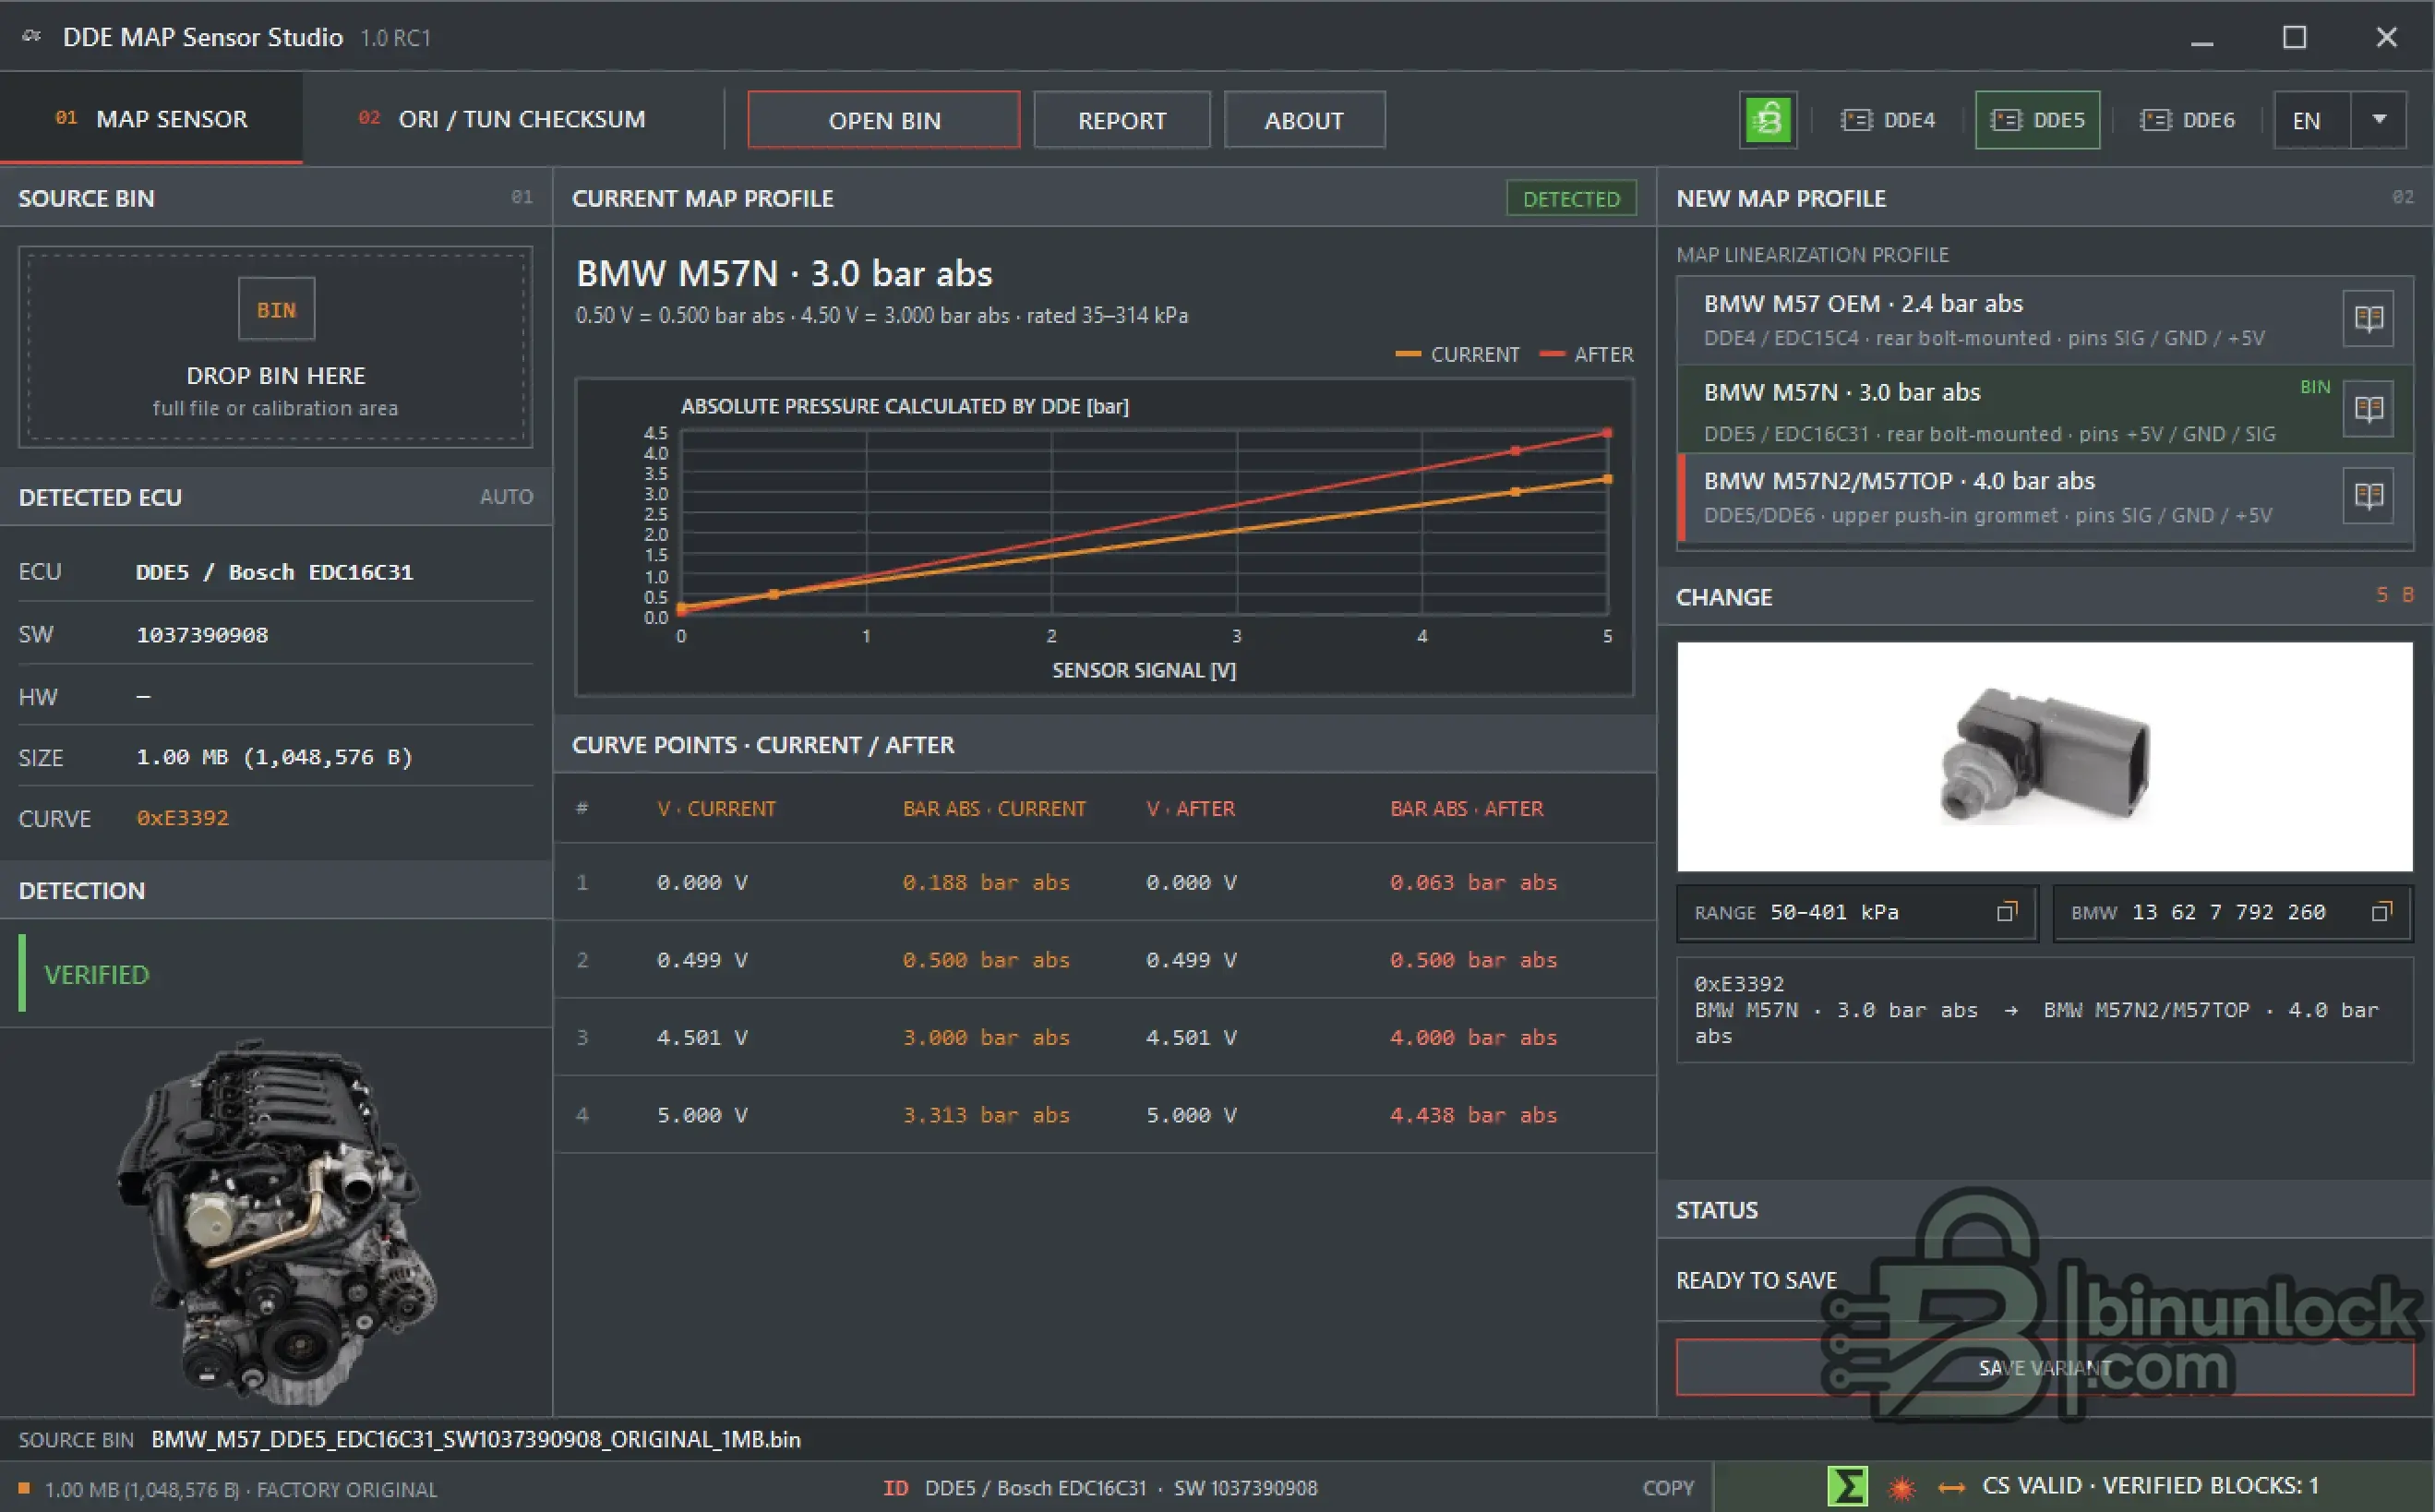
Task: Click the "4.000 bar abs" cell
Action: [1473, 1037]
